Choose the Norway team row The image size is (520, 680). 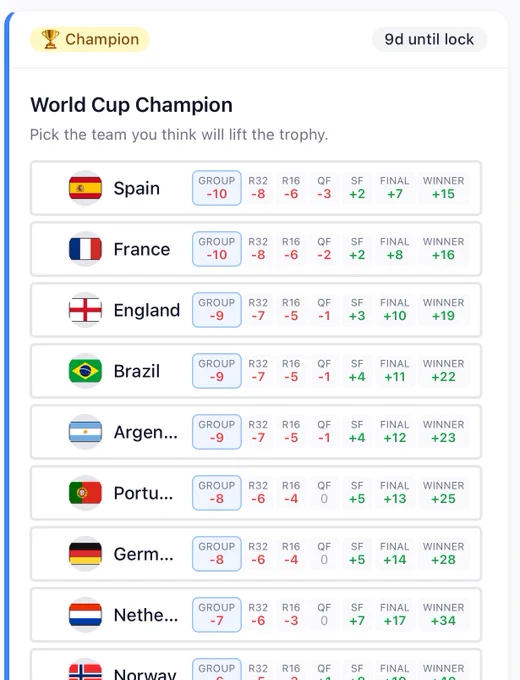click(256, 664)
